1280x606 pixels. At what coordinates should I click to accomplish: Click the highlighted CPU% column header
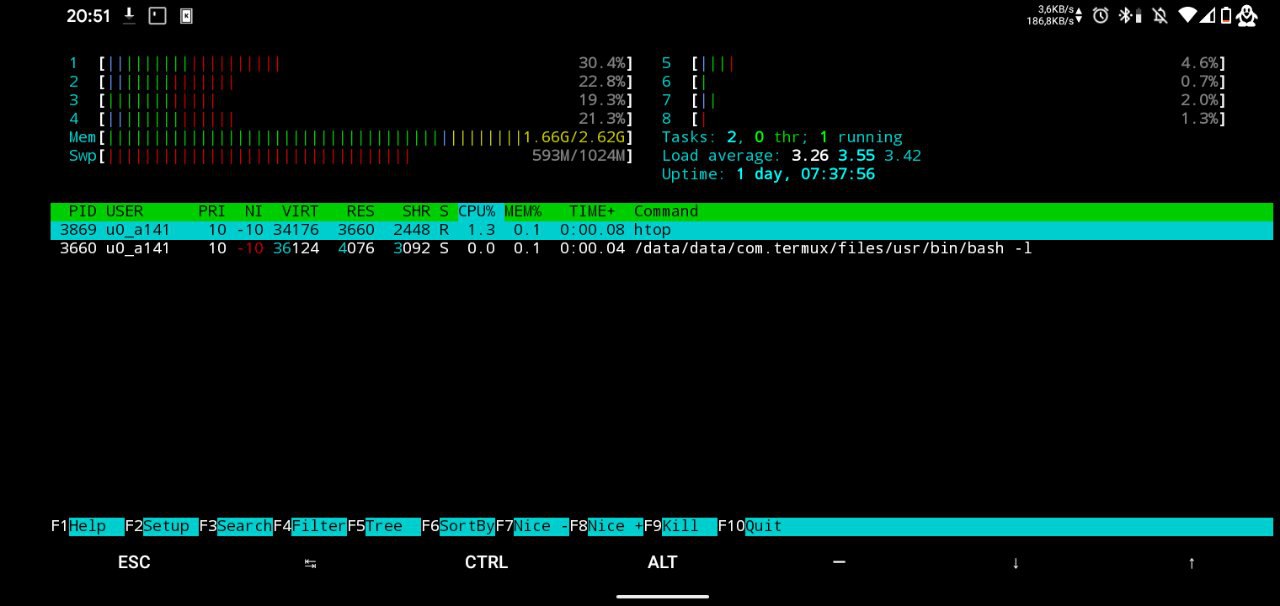(477, 211)
